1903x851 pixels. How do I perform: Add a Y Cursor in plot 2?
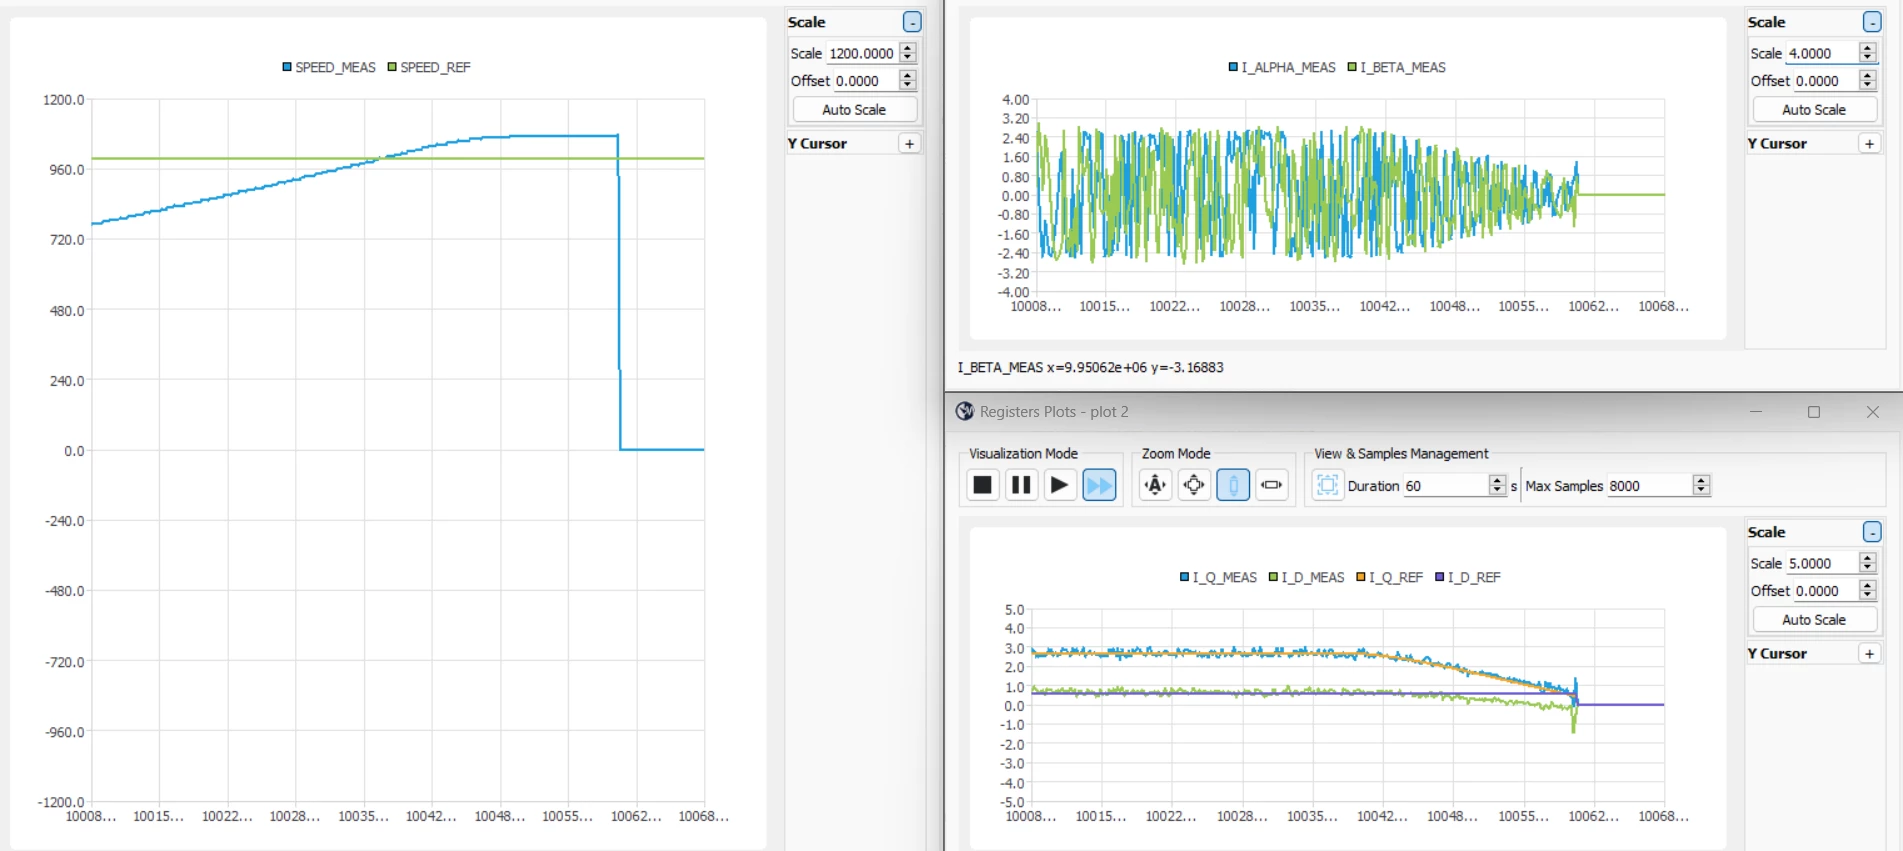pyautogui.click(x=1869, y=654)
